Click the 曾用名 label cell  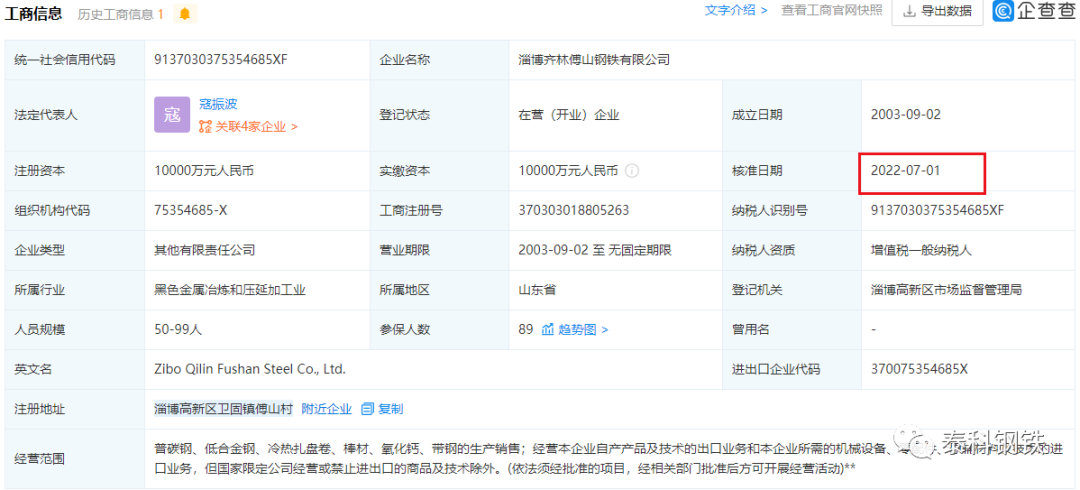791,329
